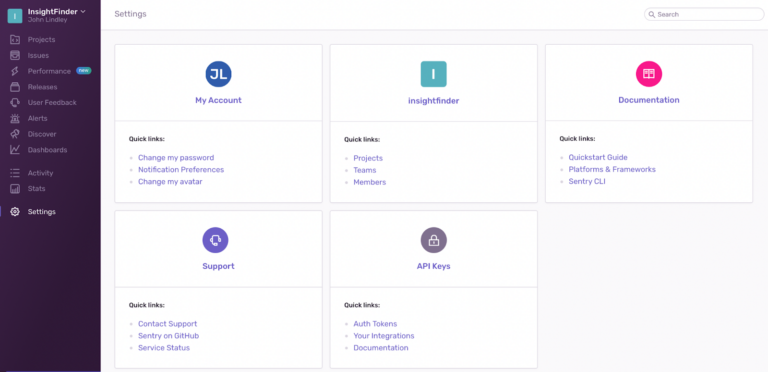Screen dimensions: 768x372
Task: Click the Support heading link
Action: pos(218,266)
